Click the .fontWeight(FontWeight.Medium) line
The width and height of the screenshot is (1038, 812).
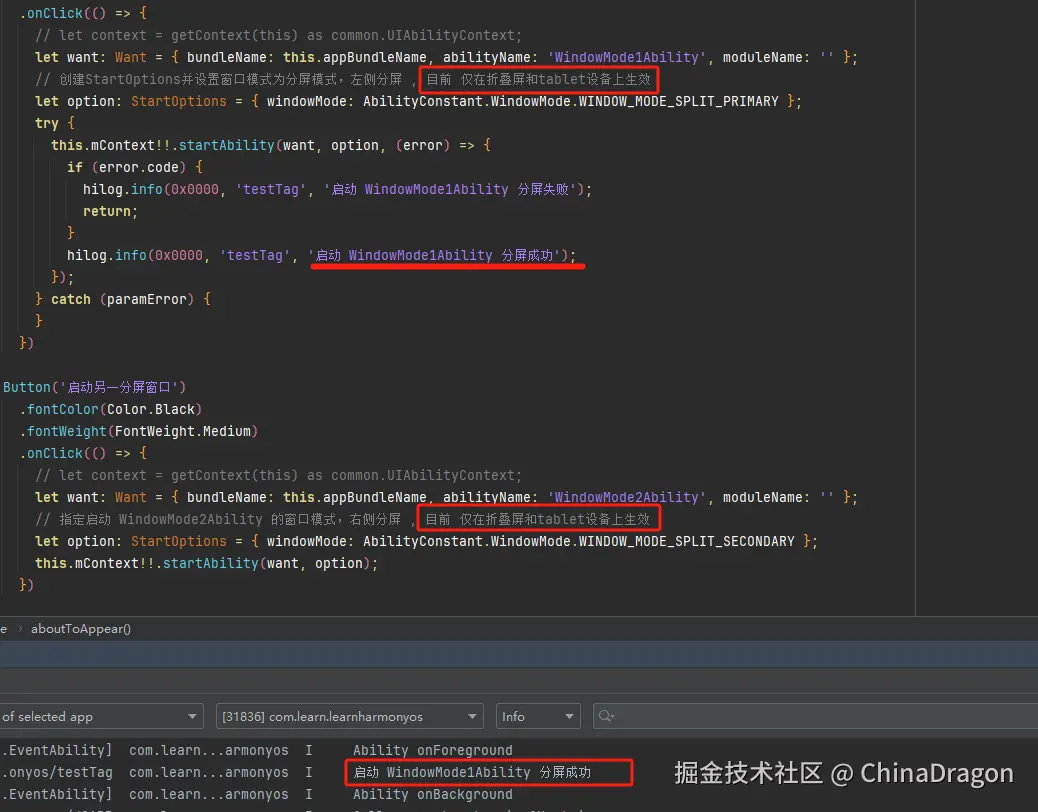(138, 431)
